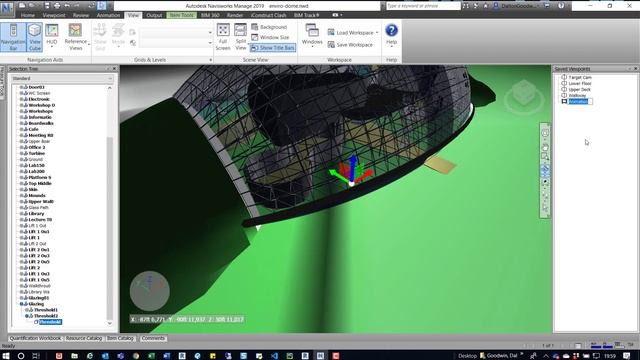Select the Cafe tree item
The height and width of the screenshot is (360, 640).
(x=33, y=129)
